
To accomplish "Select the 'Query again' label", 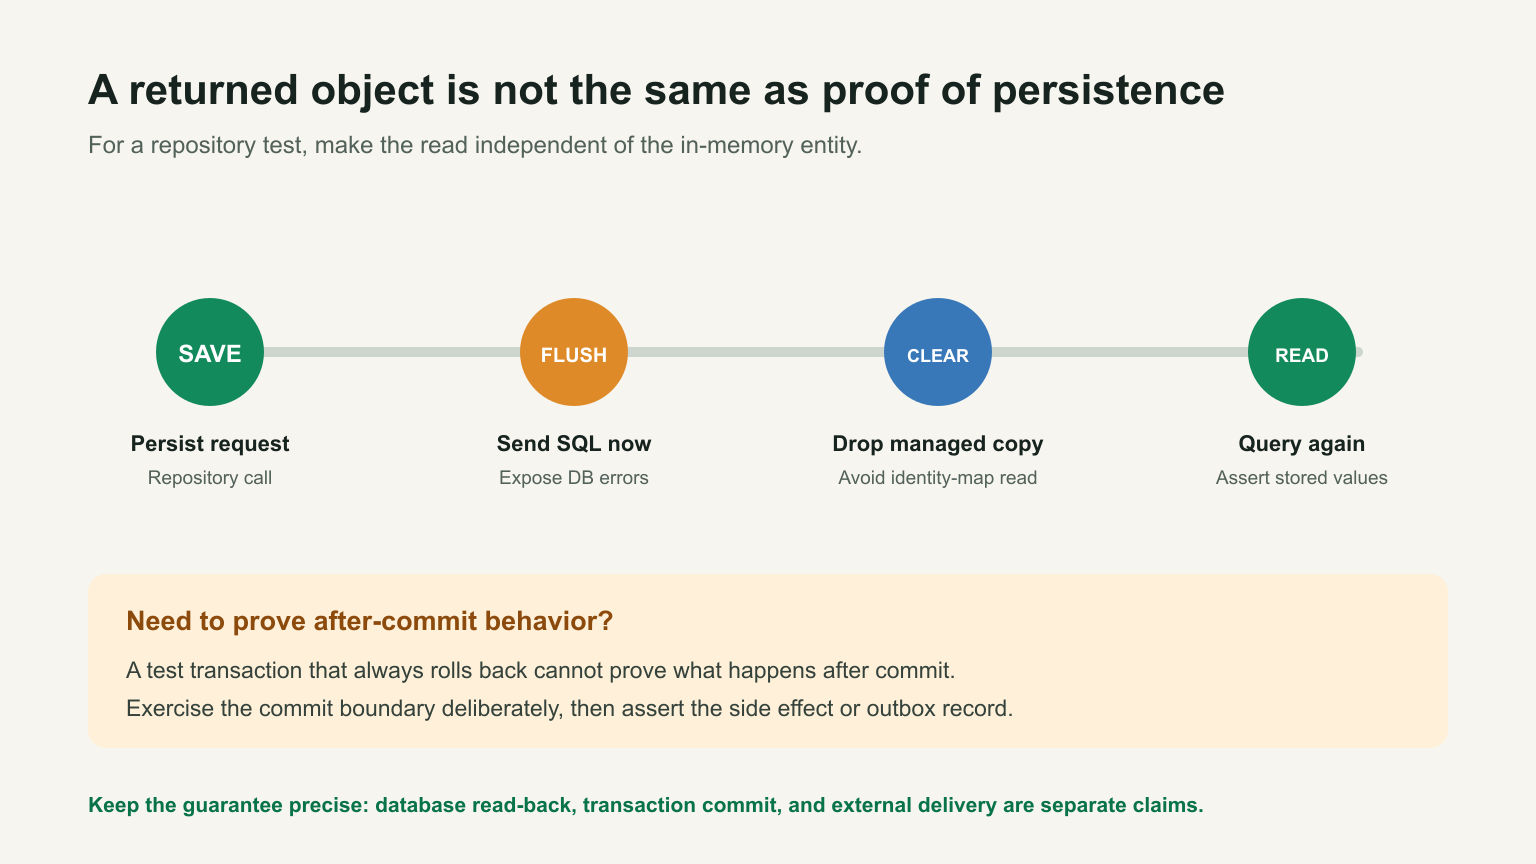I will 1302,444.
